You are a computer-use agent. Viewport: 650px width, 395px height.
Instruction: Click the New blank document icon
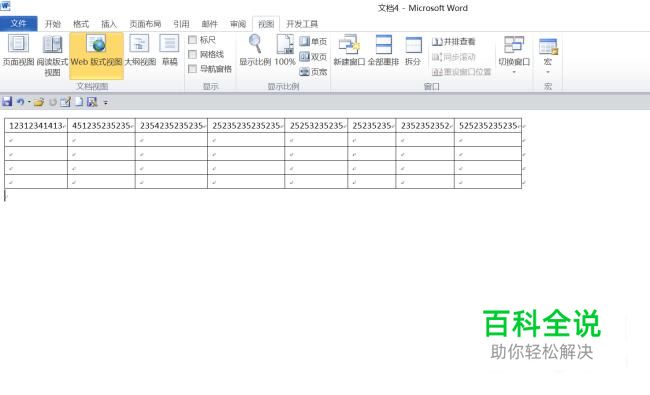coord(79,102)
